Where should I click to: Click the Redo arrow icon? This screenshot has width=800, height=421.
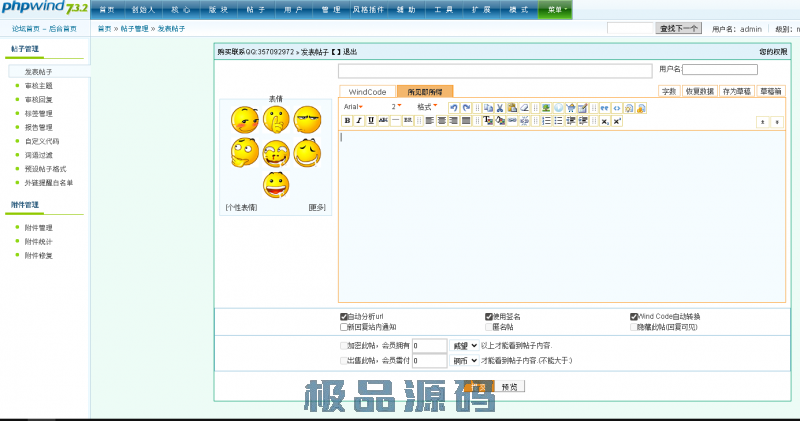(466, 106)
